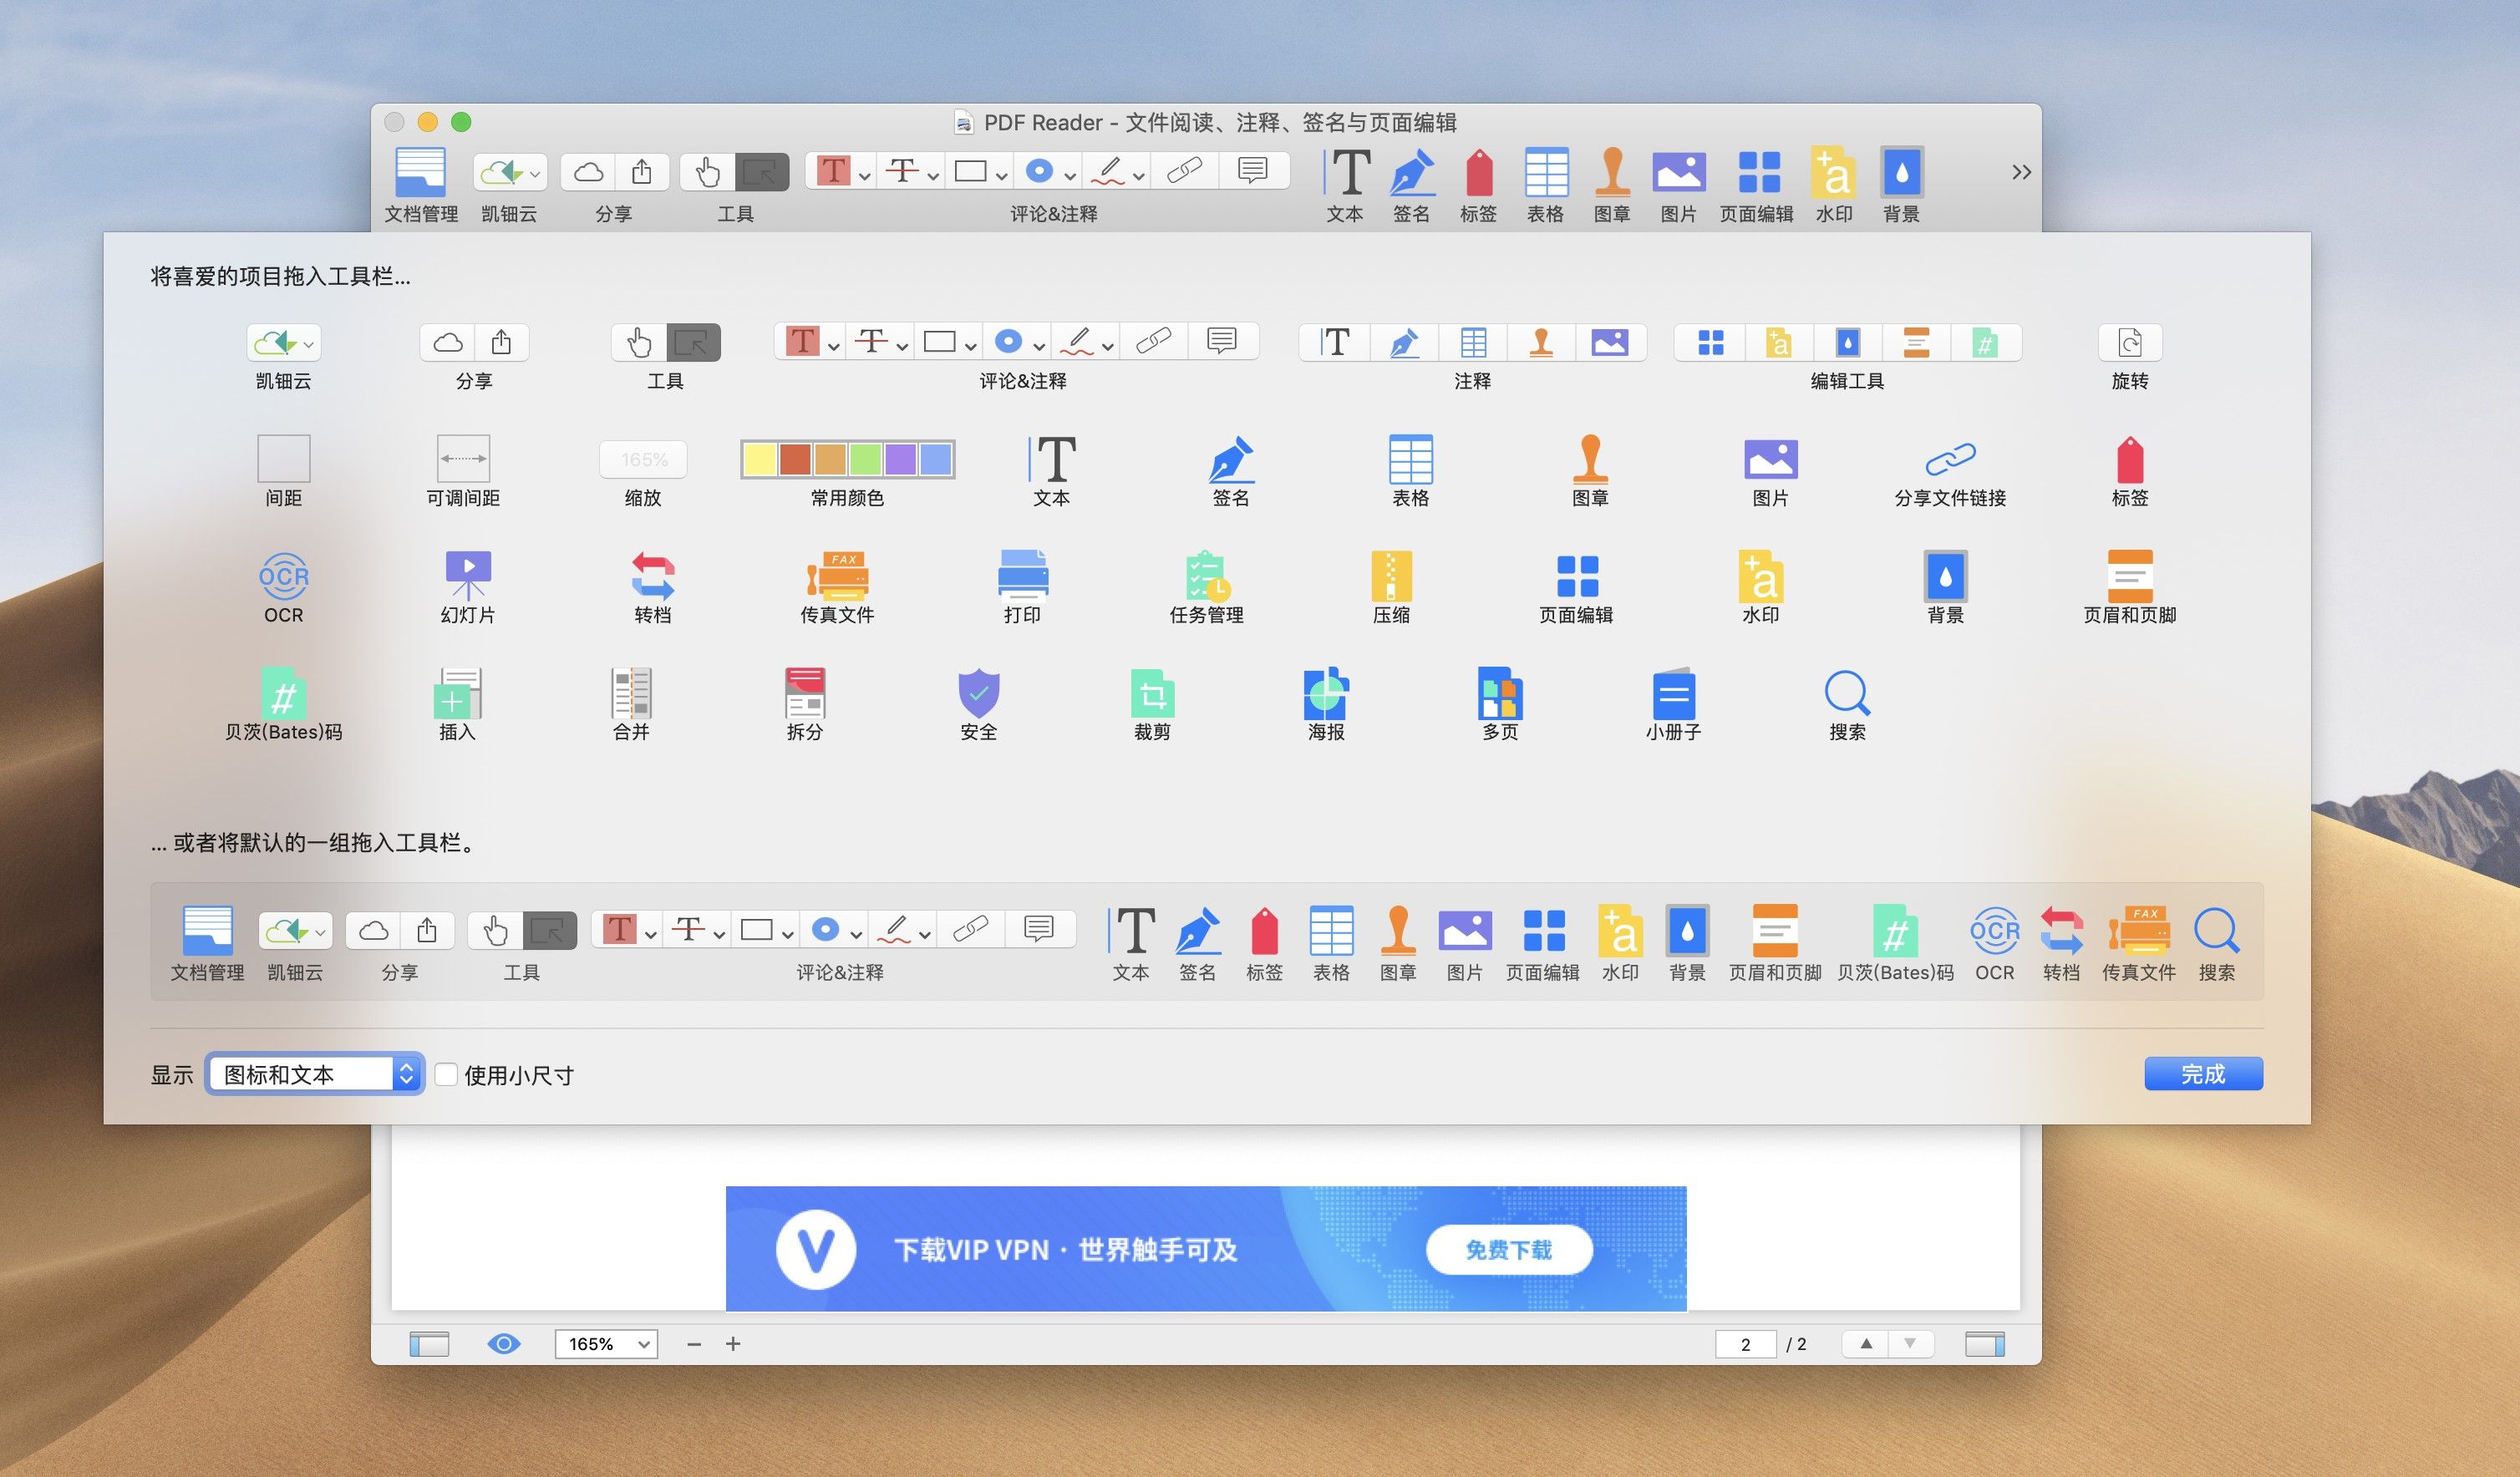Click the zoom in plus button

[x=733, y=1344]
